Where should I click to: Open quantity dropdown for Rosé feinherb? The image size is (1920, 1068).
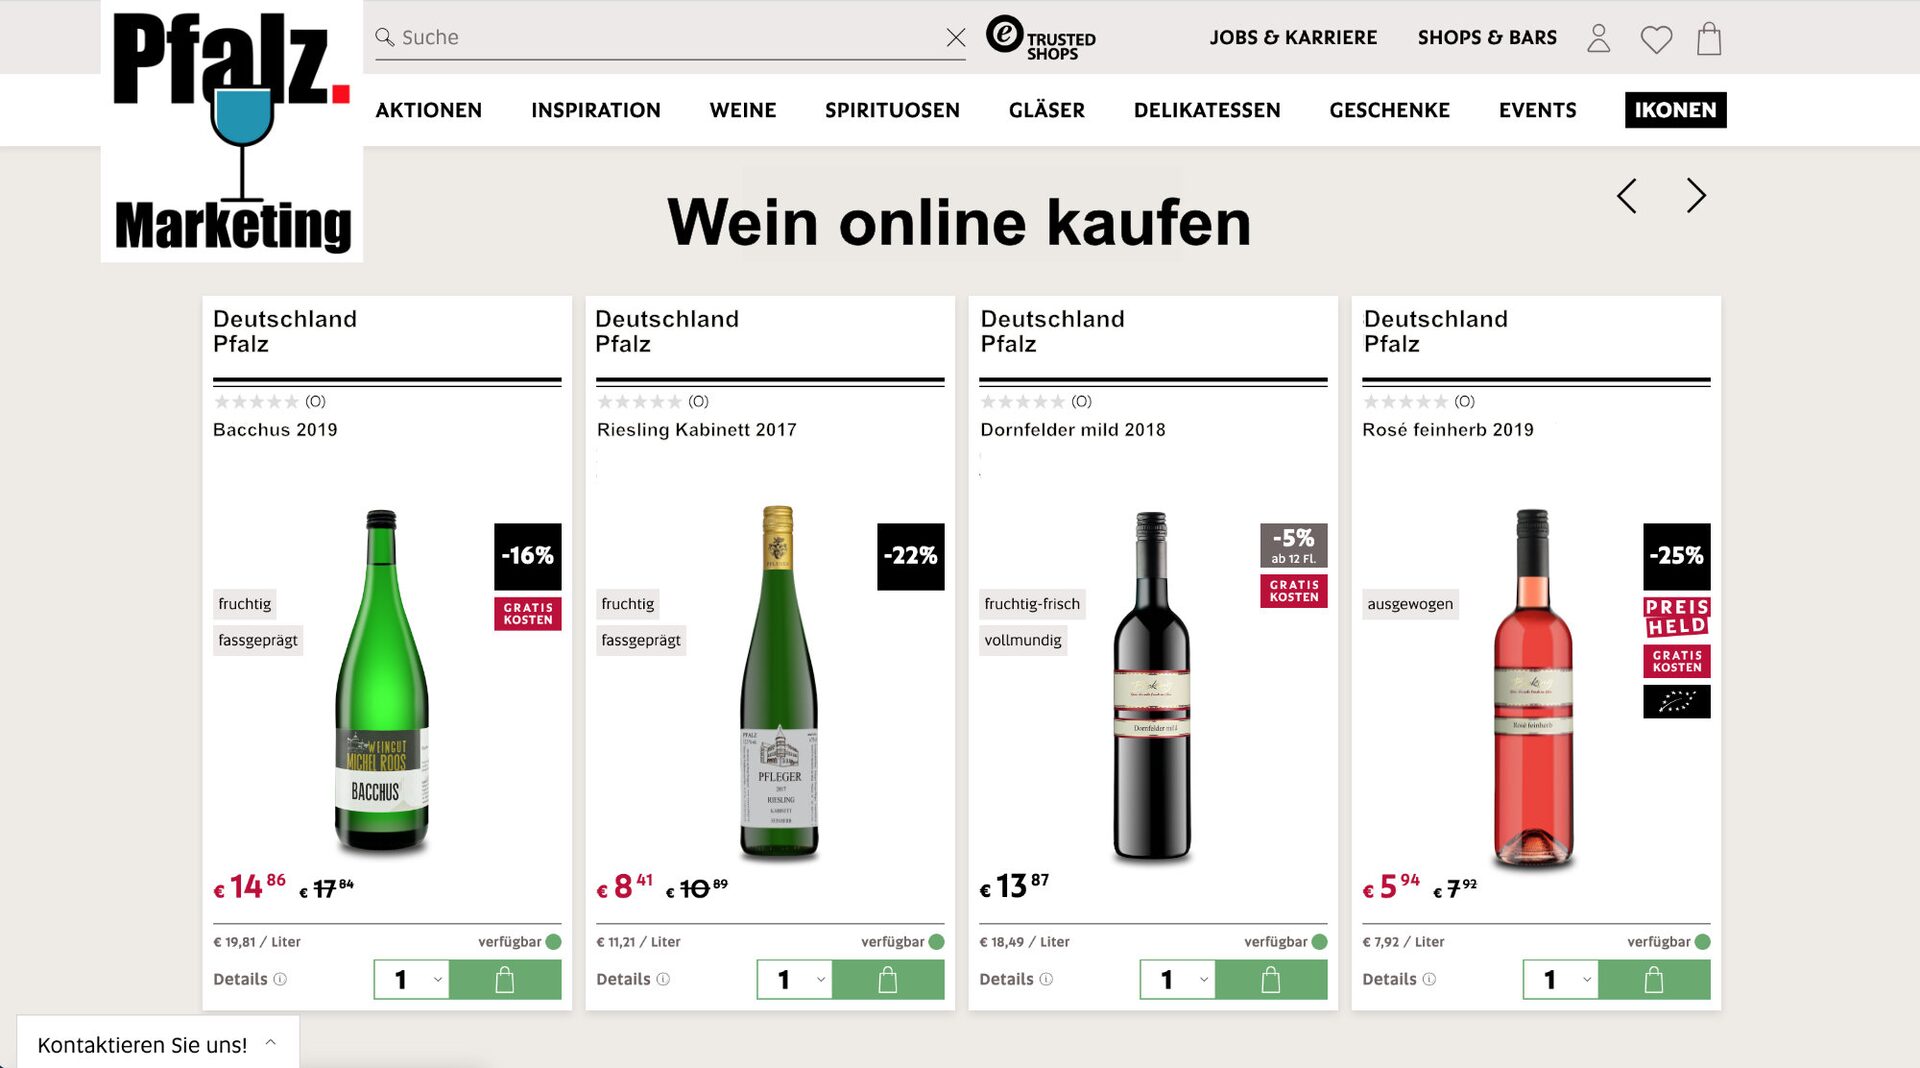click(x=1561, y=980)
